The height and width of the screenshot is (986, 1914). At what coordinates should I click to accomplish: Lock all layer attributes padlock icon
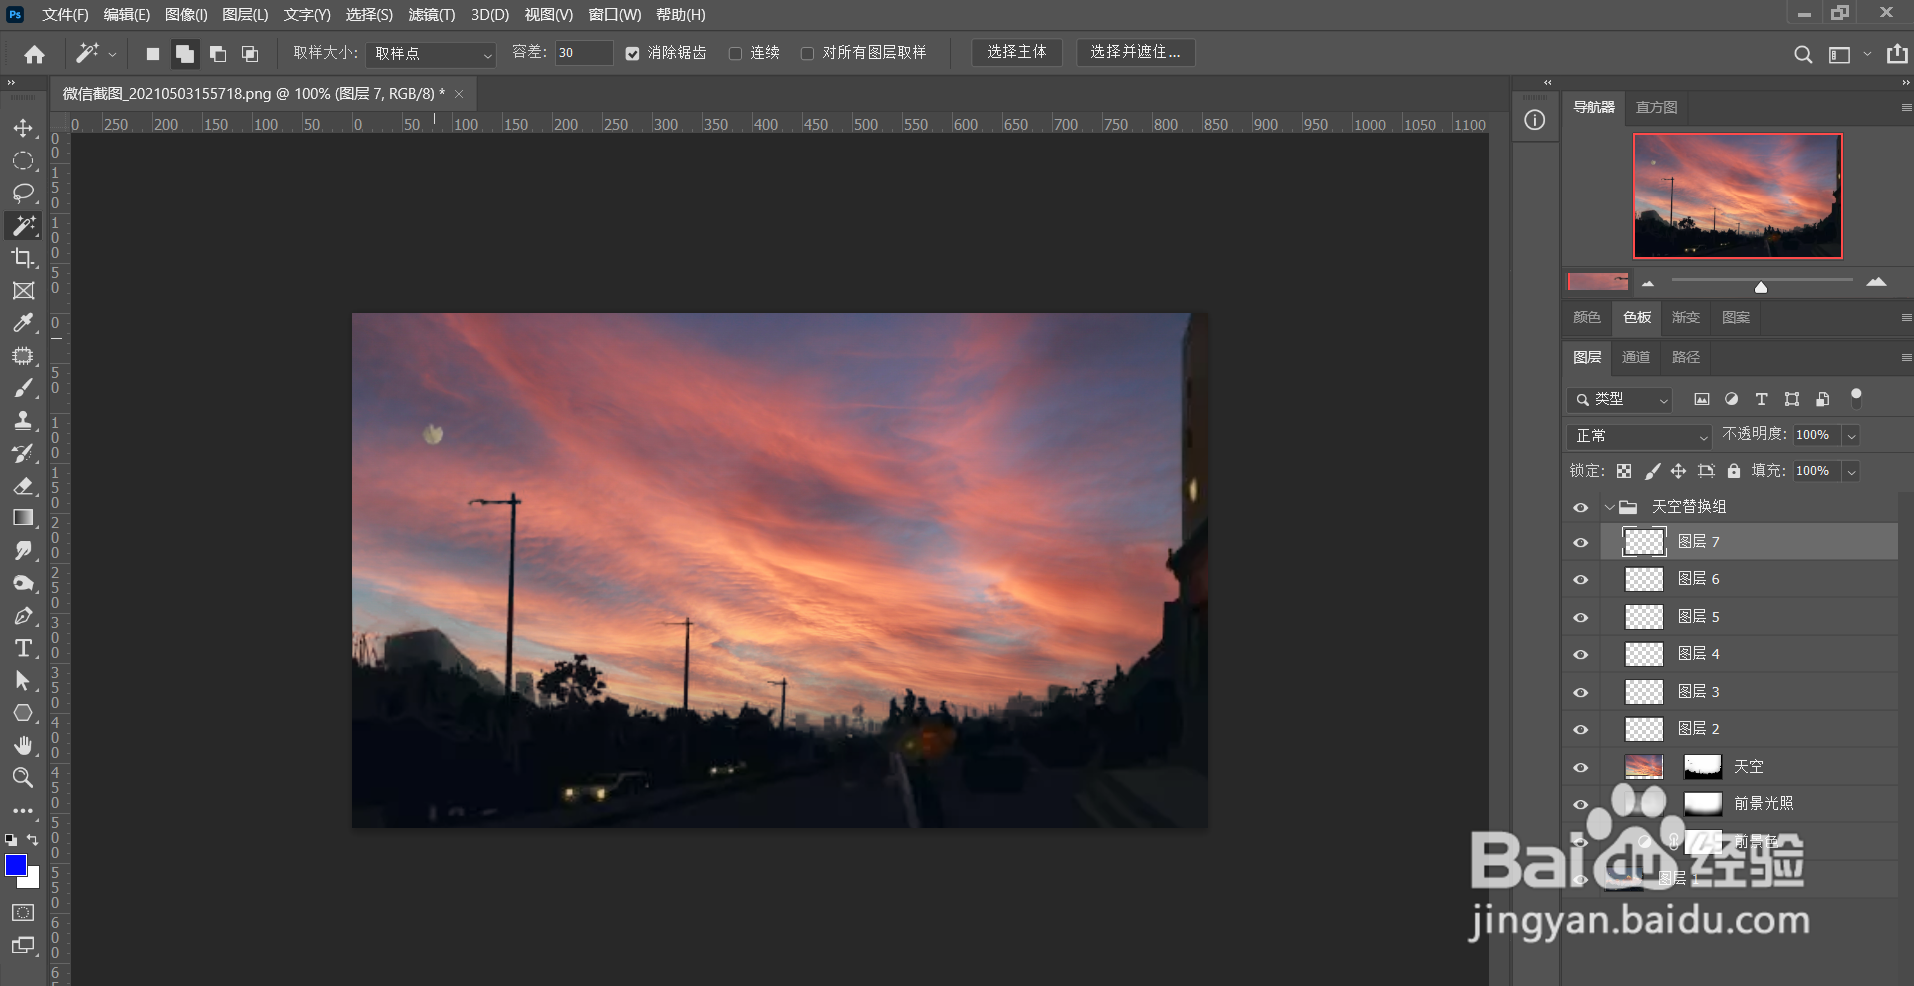pos(1734,471)
